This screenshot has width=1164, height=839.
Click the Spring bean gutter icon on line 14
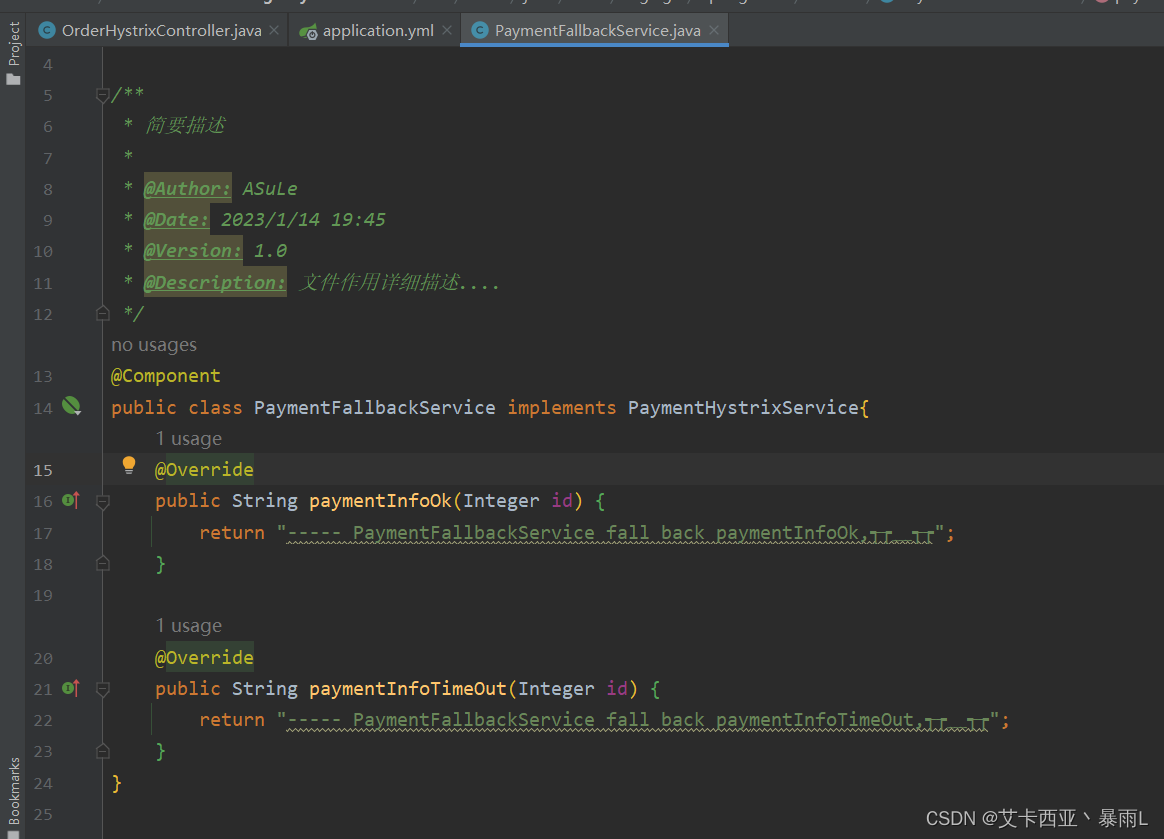pyautogui.click(x=71, y=405)
